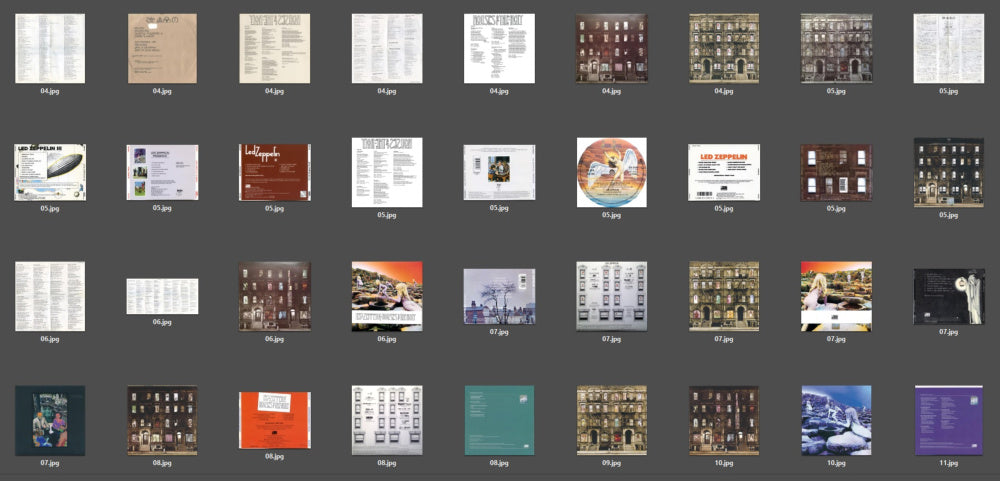Click the orange back cover thumbnail labeled 08.jpg
Image resolution: width=1000 pixels, height=481 pixels.
pyautogui.click(x=275, y=420)
